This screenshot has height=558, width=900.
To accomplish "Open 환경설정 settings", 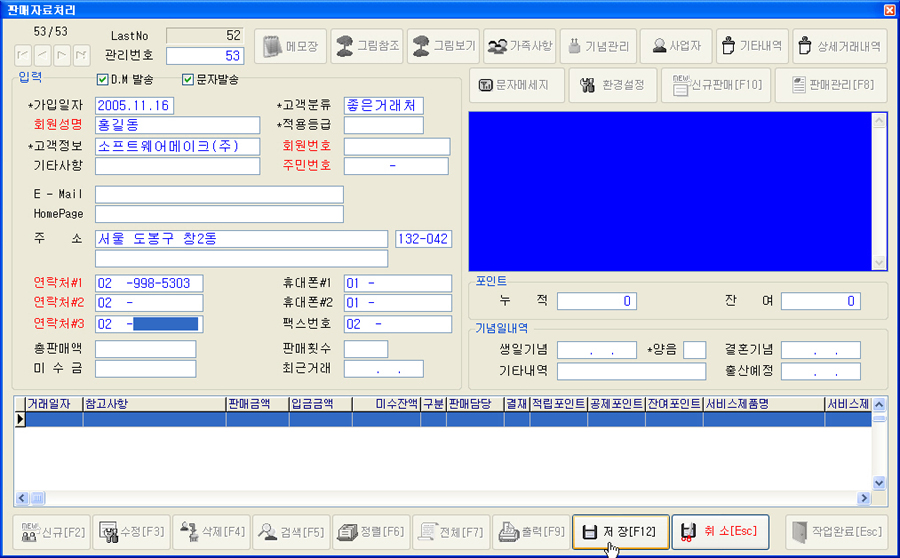I will tap(613, 85).
